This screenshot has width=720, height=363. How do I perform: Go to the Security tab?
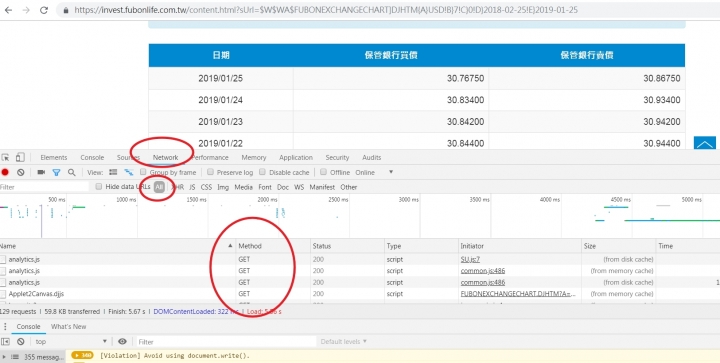338,157
